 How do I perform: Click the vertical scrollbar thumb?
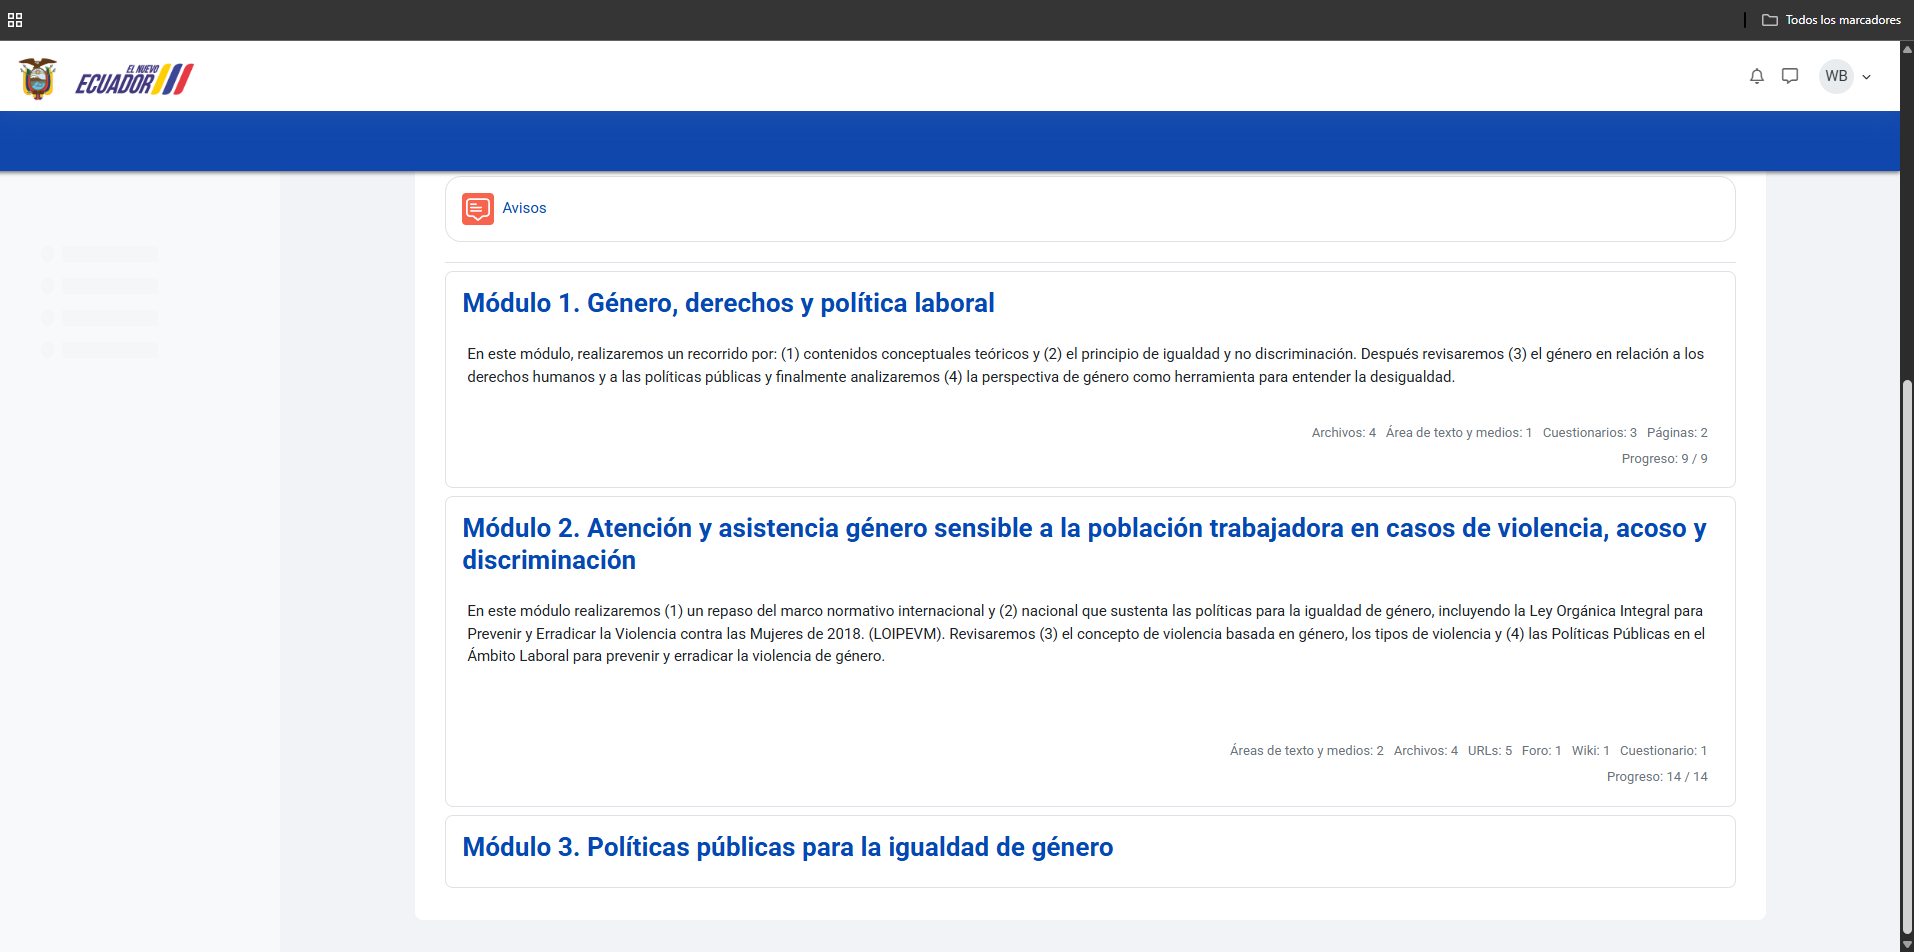click(x=1907, y=650)
